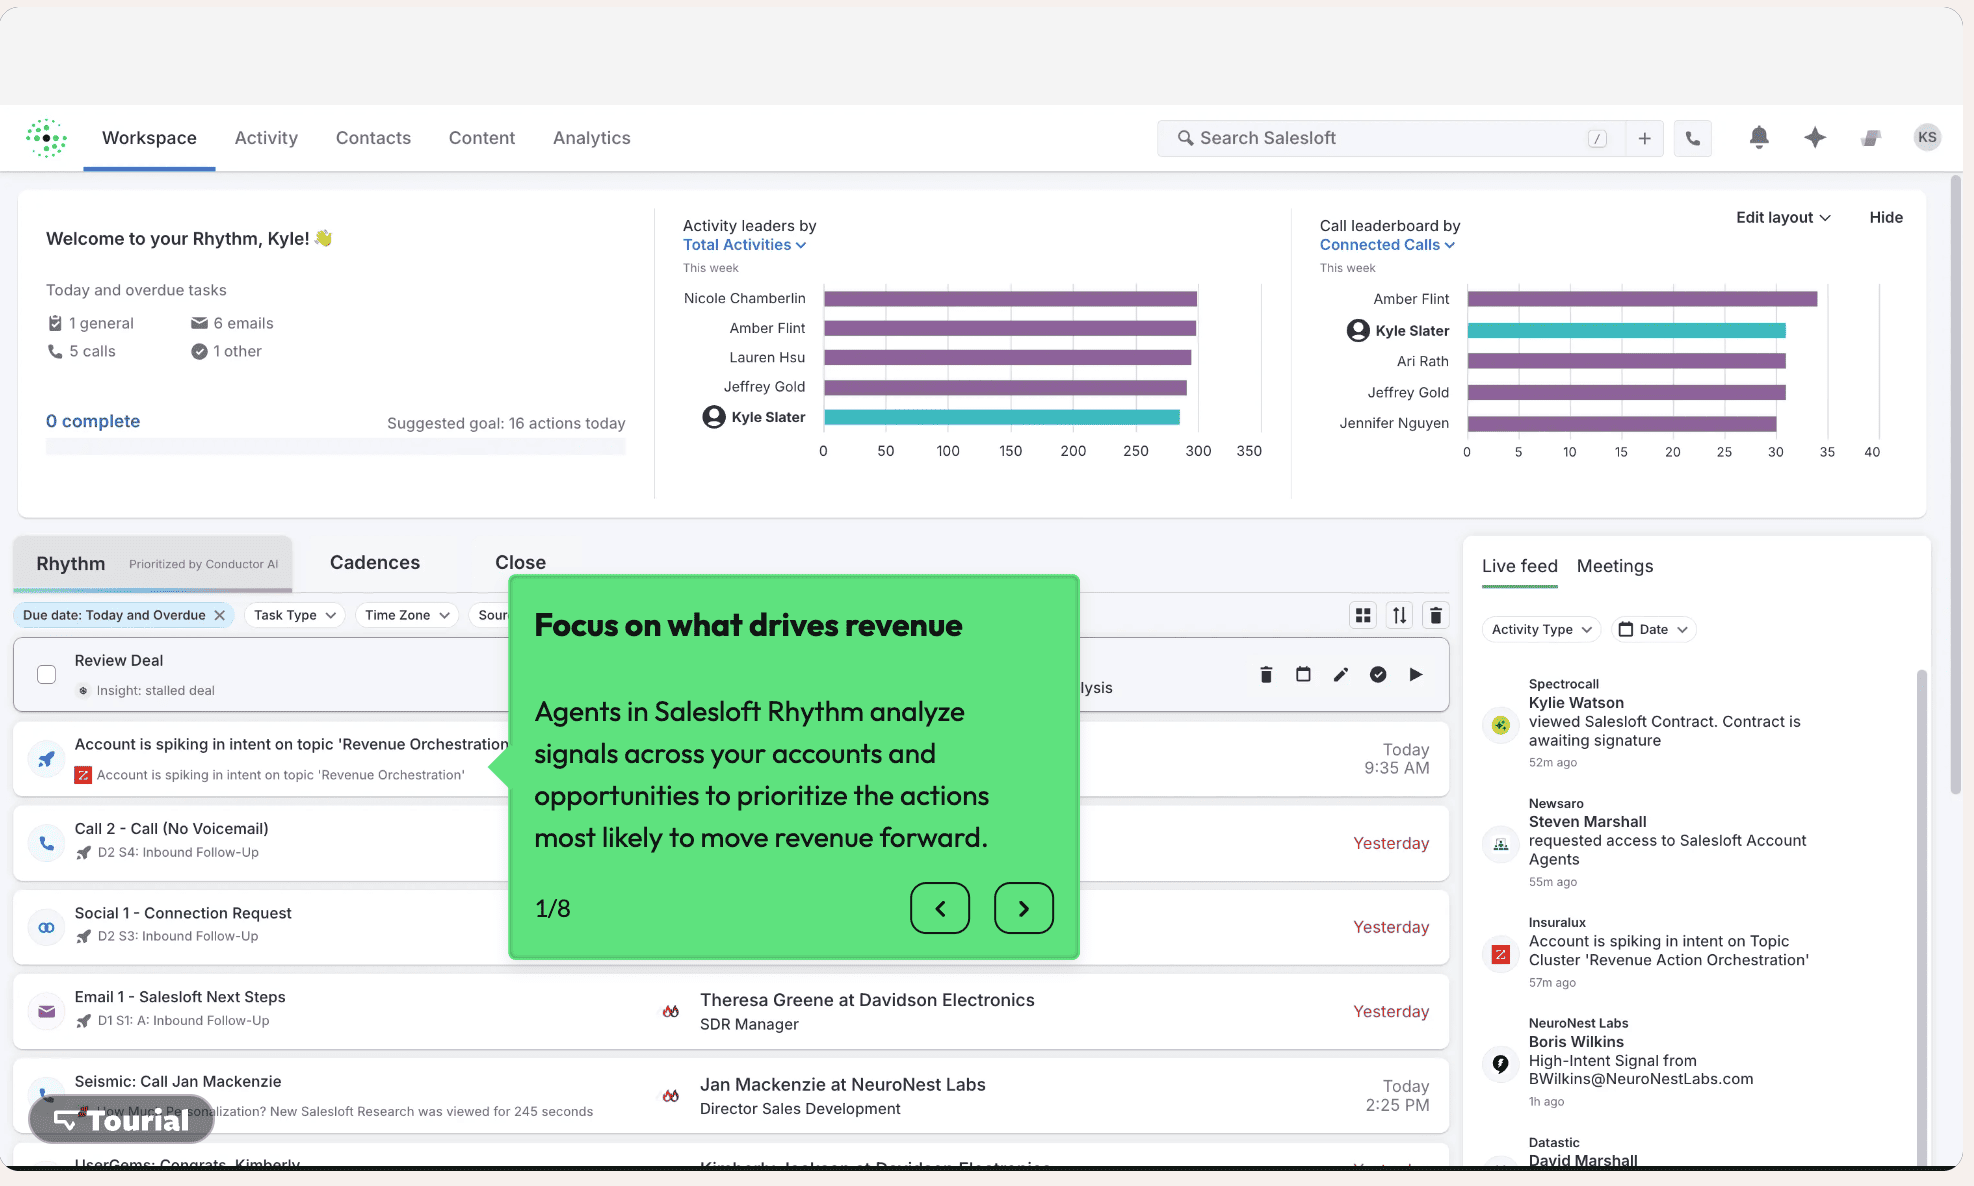
Task: Check the Review Deal checkbox
Action: 46,674
